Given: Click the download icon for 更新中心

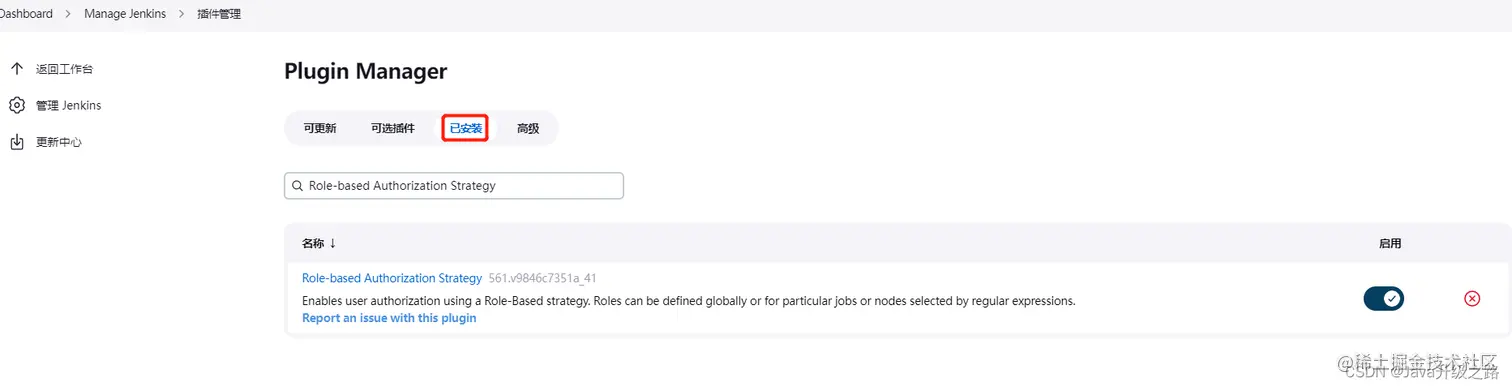Looking at the screenshot, I should point(16,142).
